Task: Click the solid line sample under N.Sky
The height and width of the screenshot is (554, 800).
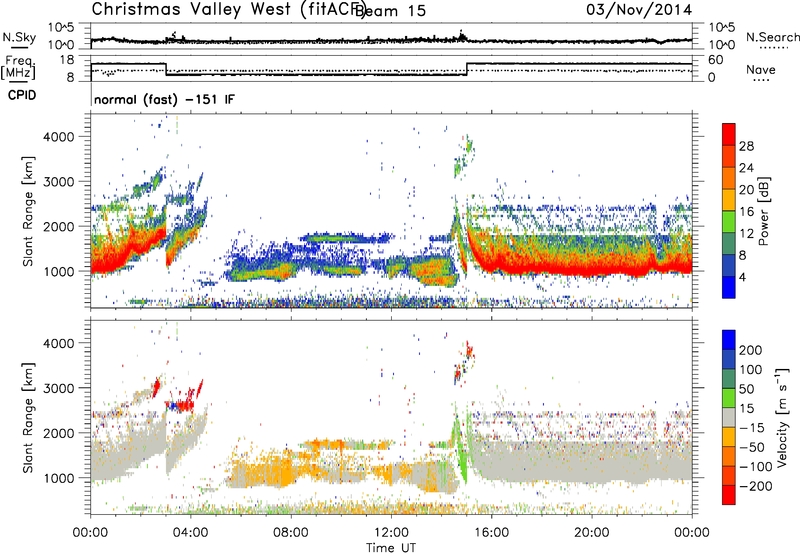Action: click(19, 47)
